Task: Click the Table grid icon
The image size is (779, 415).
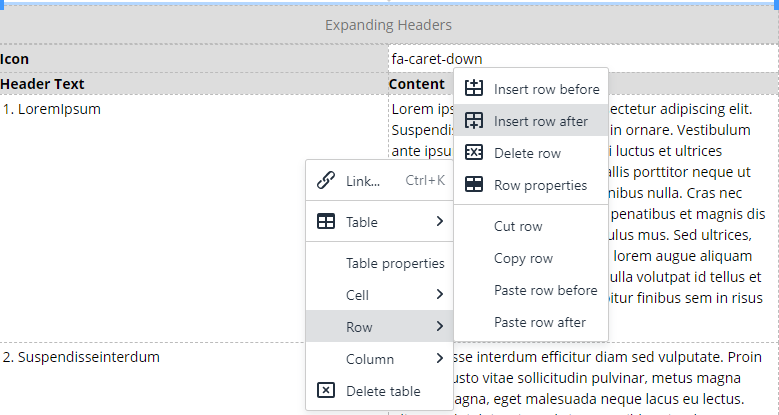Action: click(325, 222)
